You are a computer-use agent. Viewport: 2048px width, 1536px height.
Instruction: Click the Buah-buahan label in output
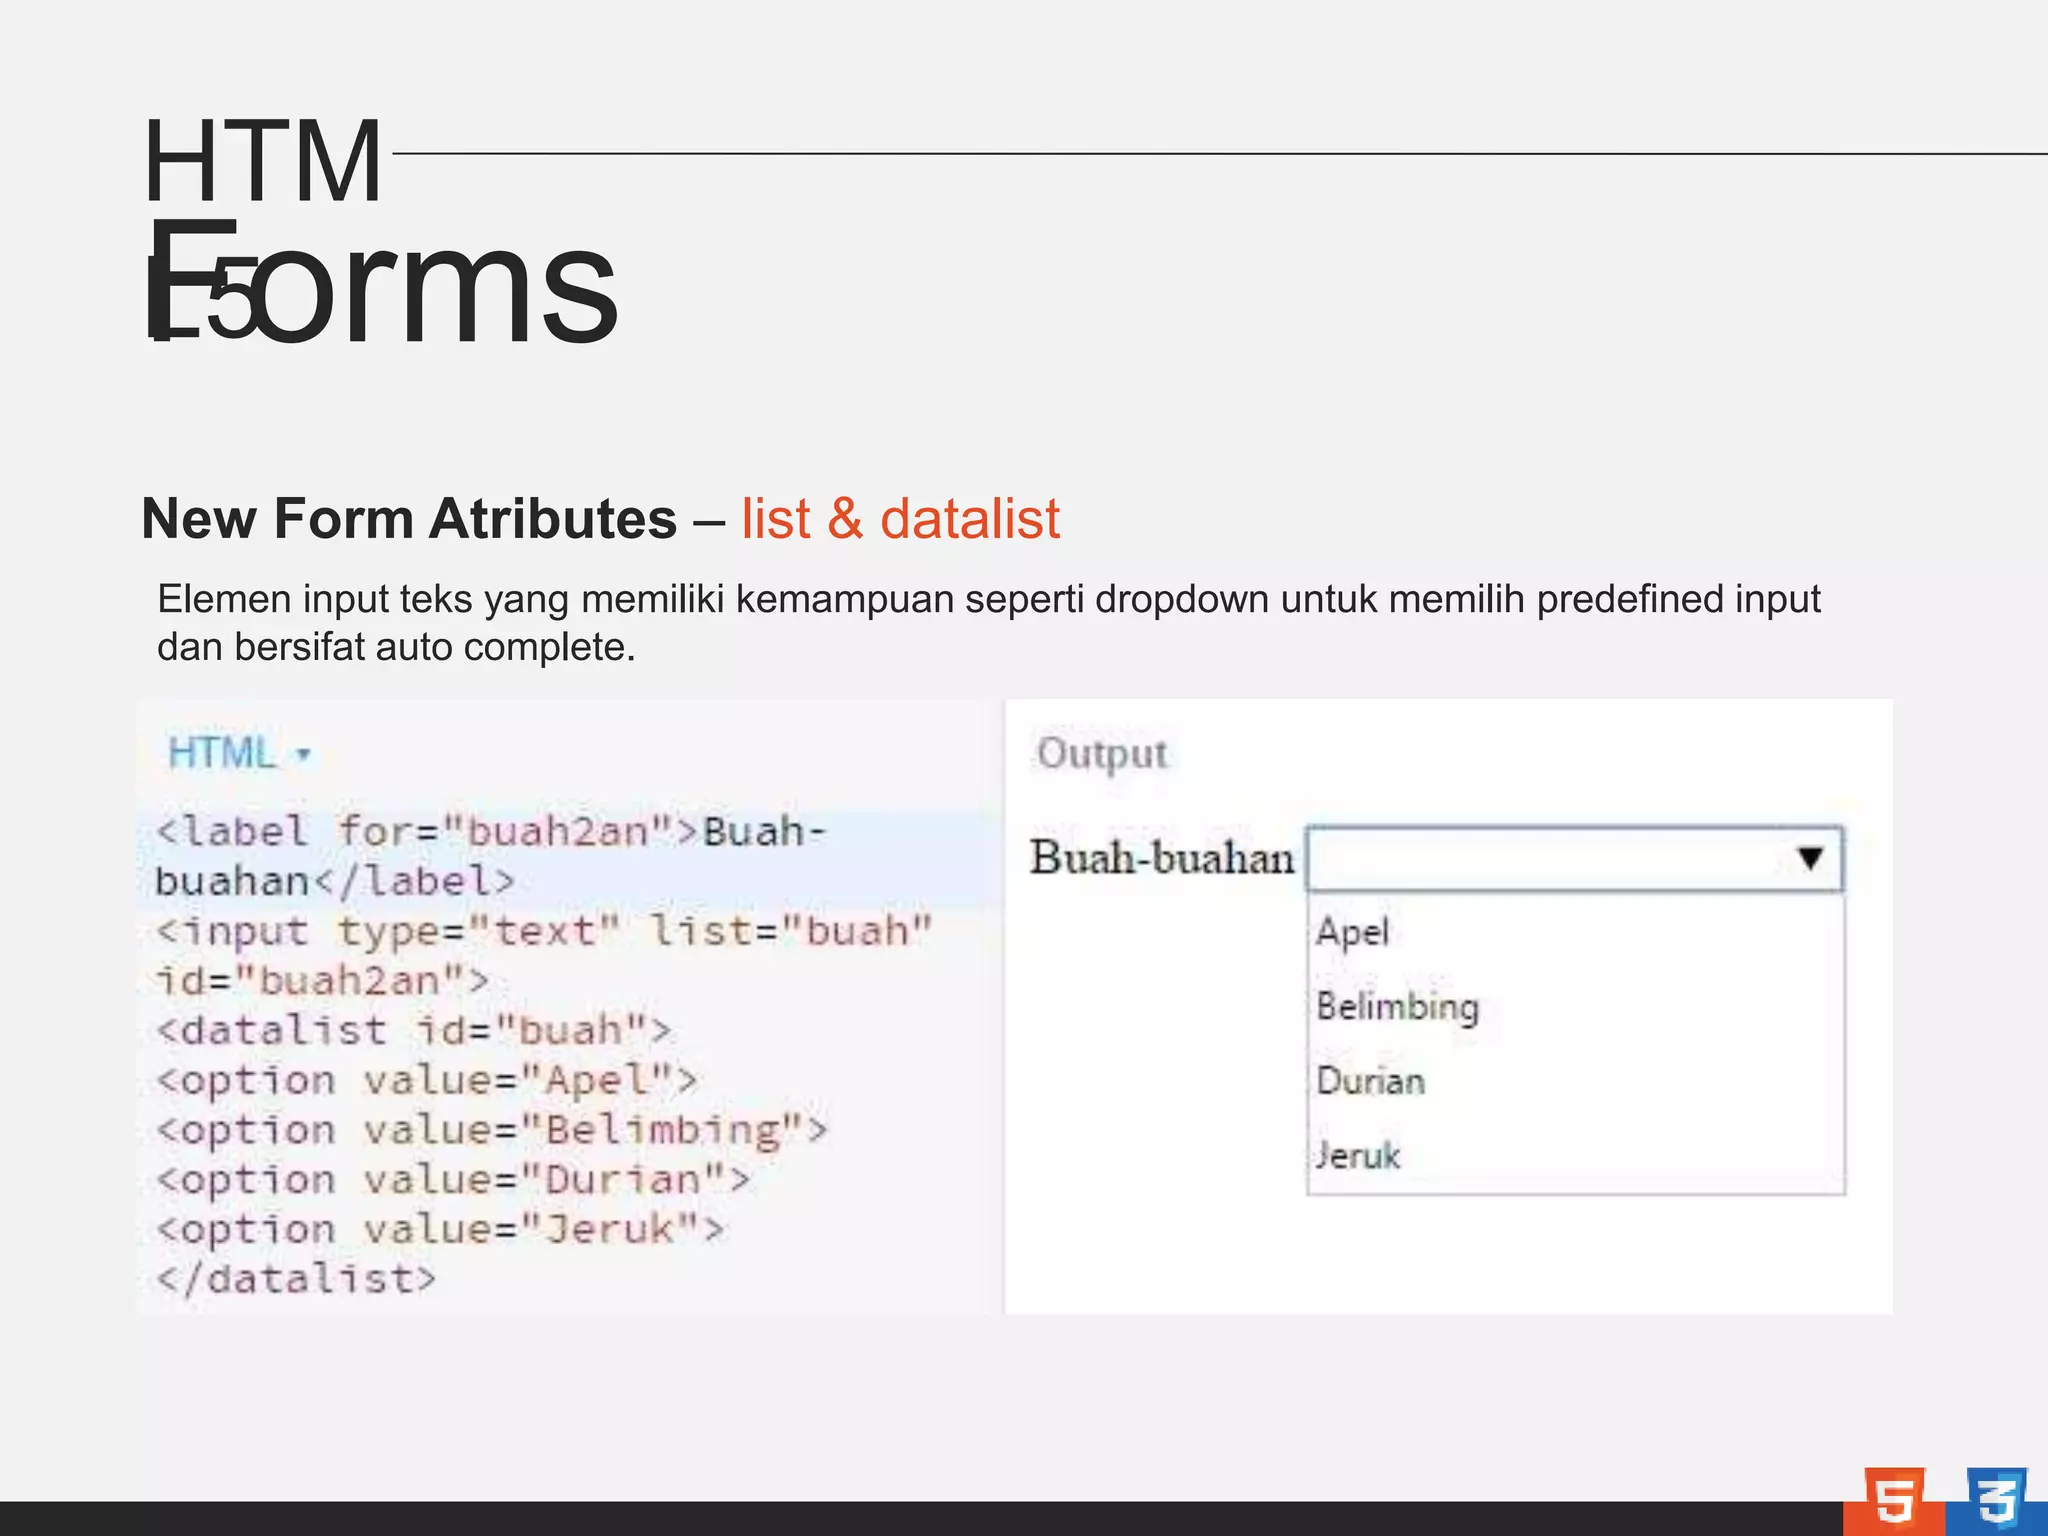tap(1162, 858)
